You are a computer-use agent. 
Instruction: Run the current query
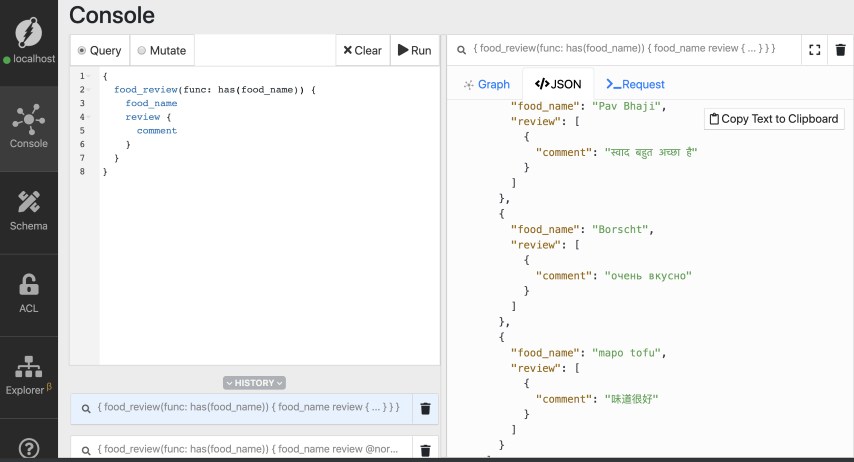(414, 50)
